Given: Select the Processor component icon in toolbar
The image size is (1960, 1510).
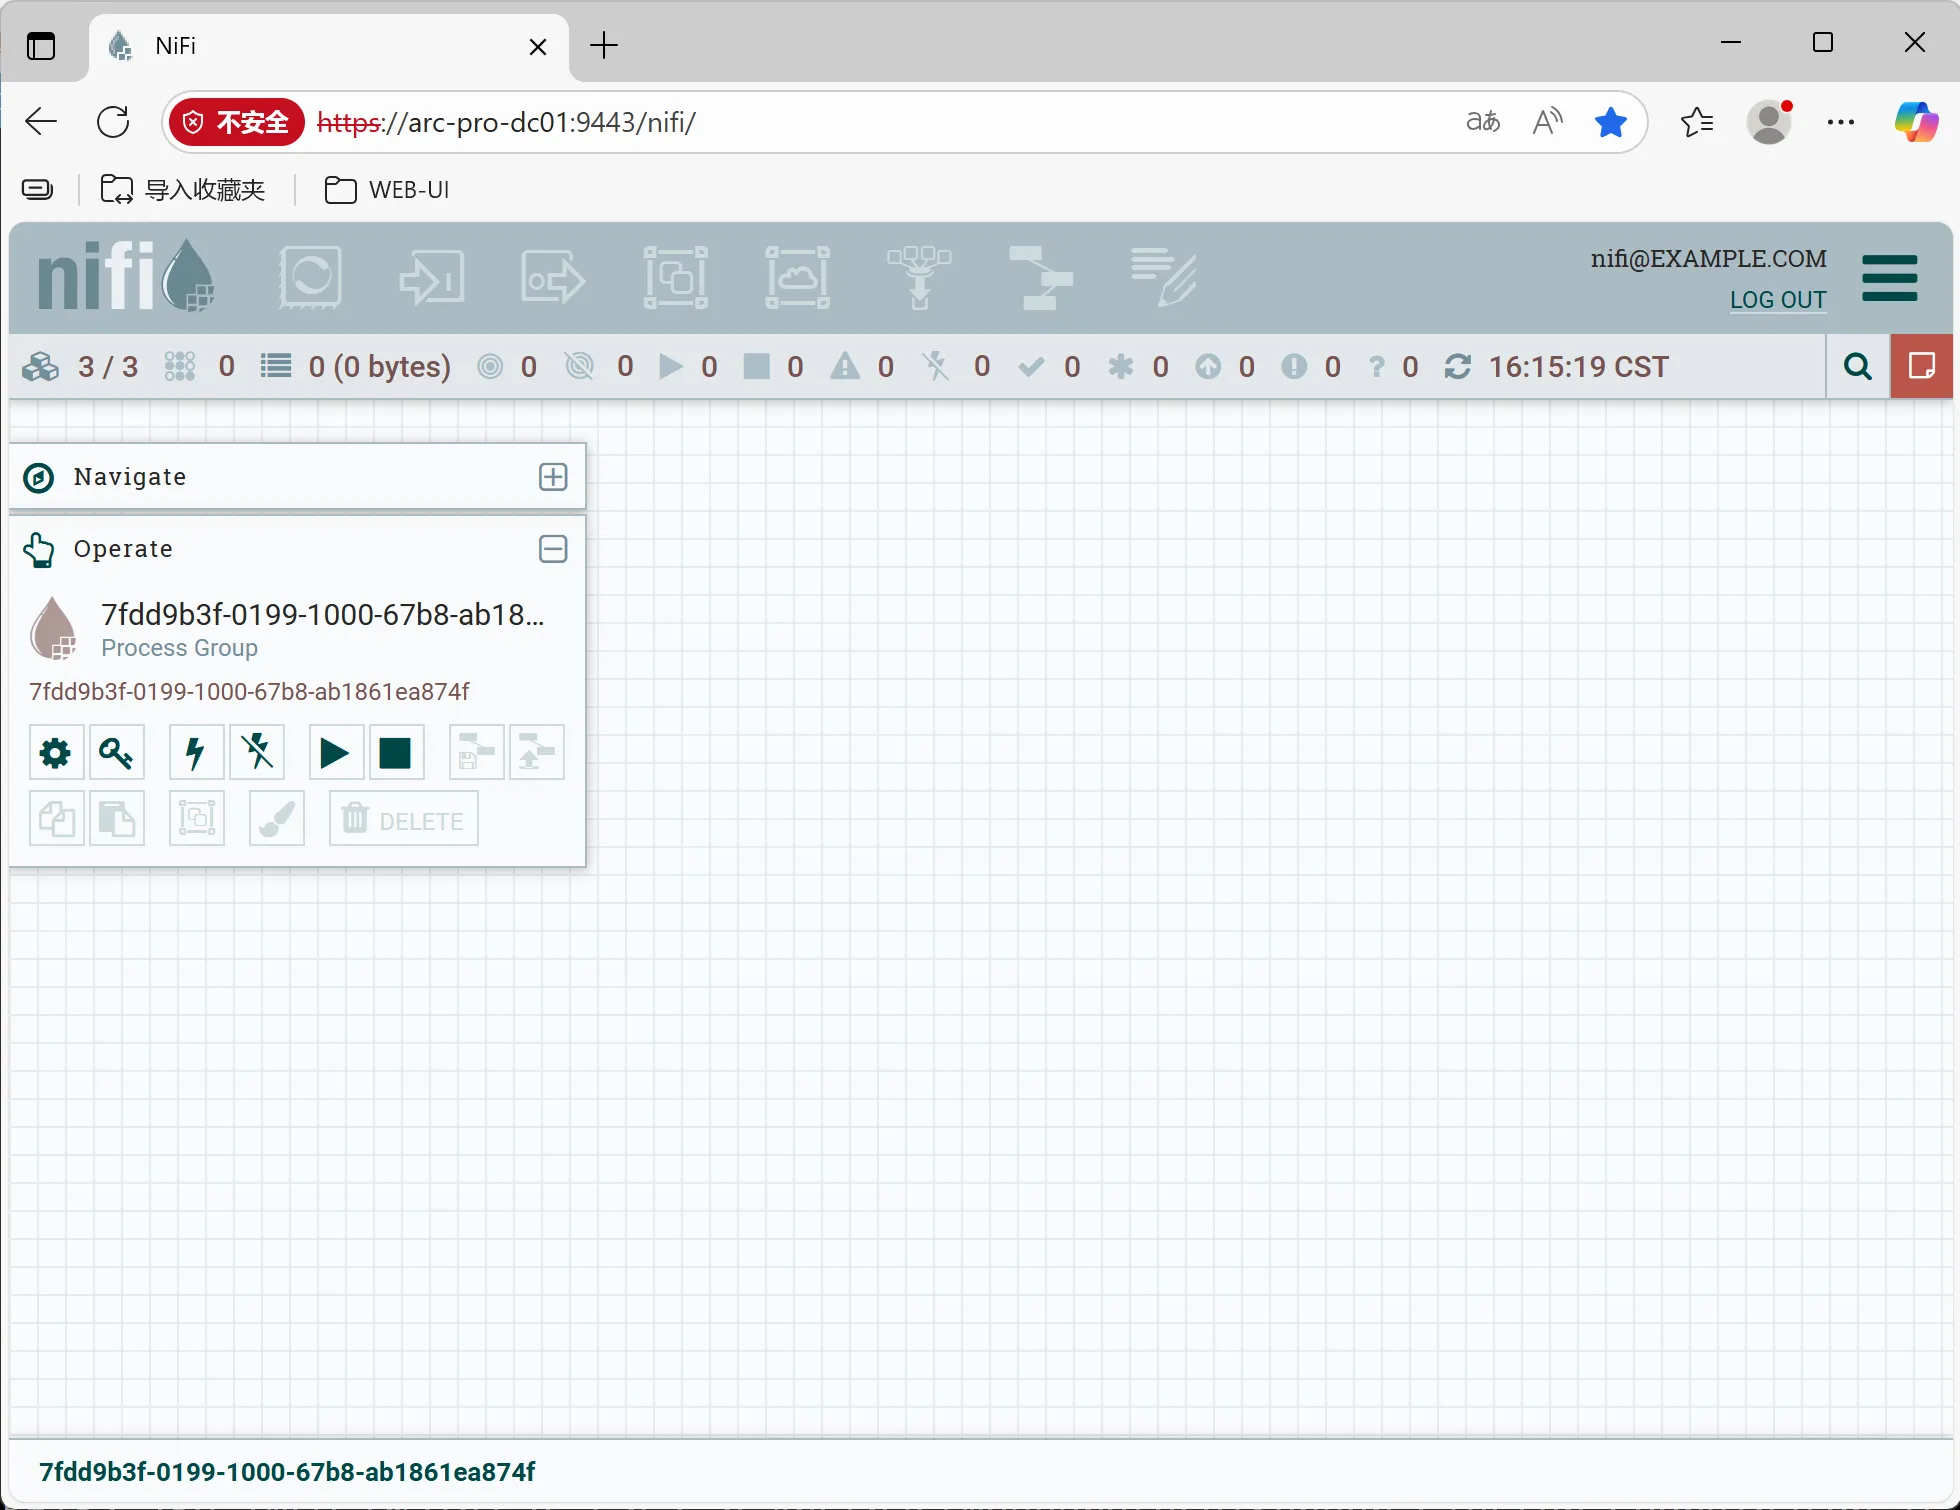Looking at the screenshot, I should (310, 277).
